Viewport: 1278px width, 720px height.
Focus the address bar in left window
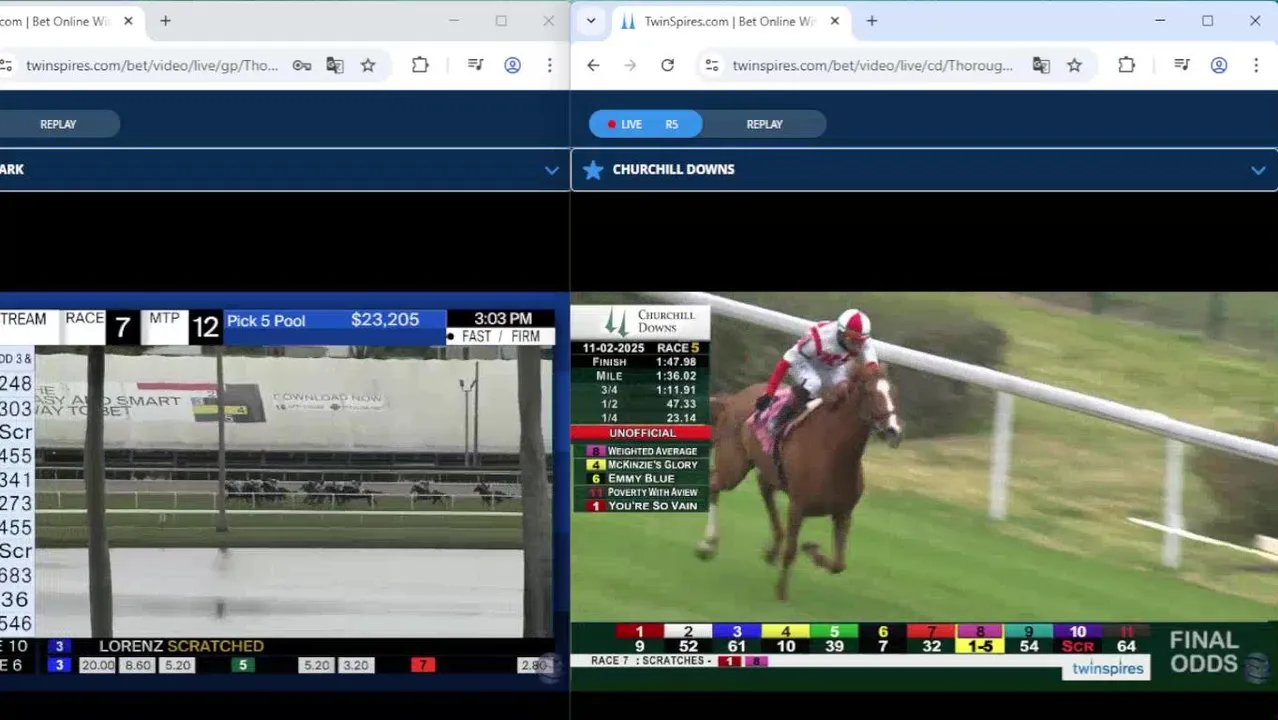tap(152, 65)
